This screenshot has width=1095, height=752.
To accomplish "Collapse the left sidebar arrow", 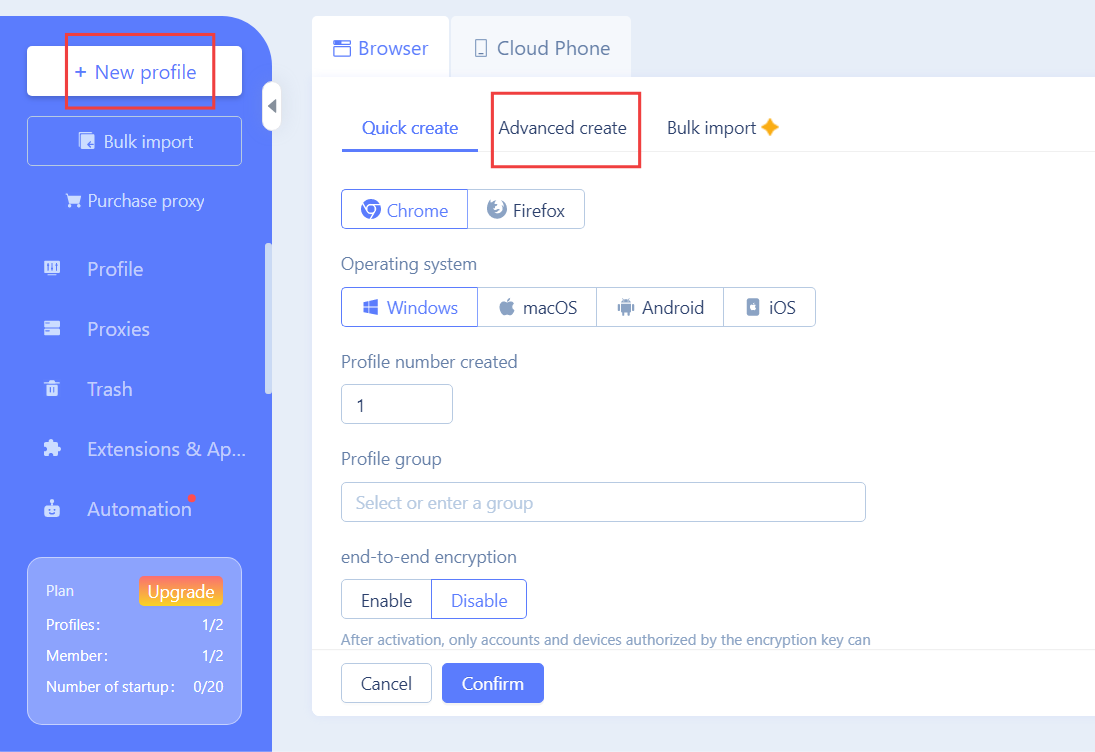I will tap(272, 106).
